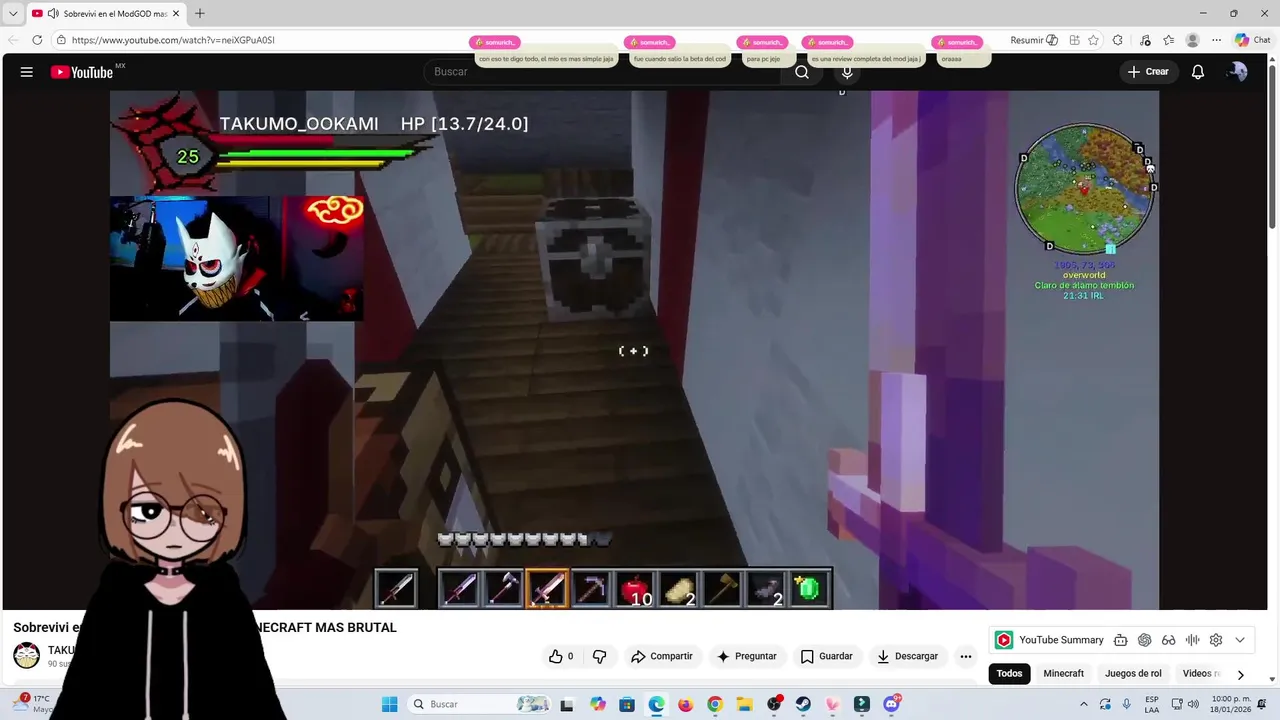The height and width of the screenshot is (720, 1280).
Task: Like the video with thumbs up
Action: coord(561,656)
